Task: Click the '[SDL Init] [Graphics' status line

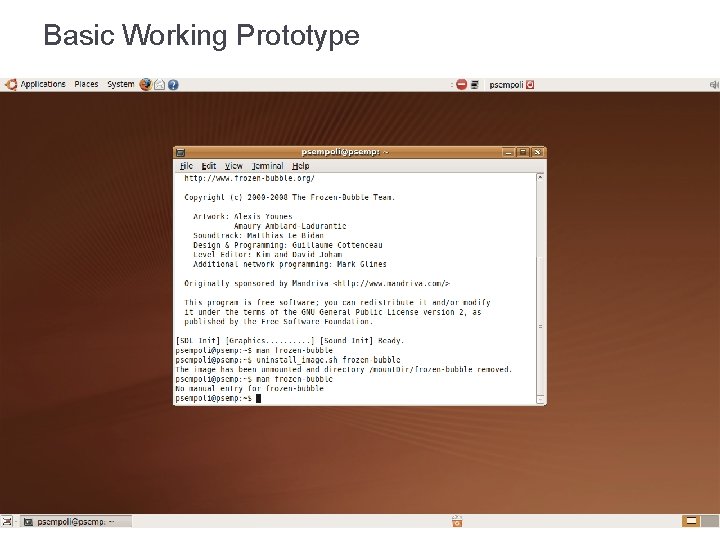Action: point(290,341)
